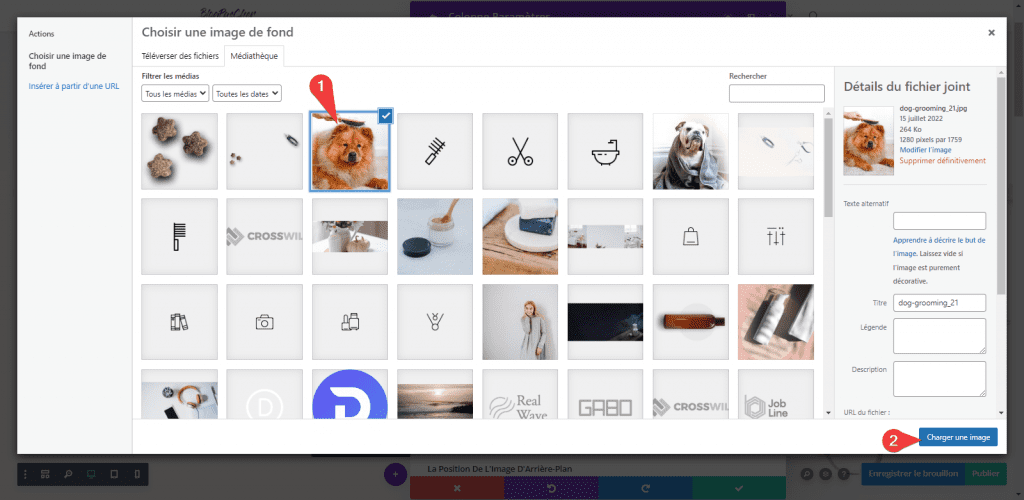
Task: Click the Description text area
Action: coord(939,379)
